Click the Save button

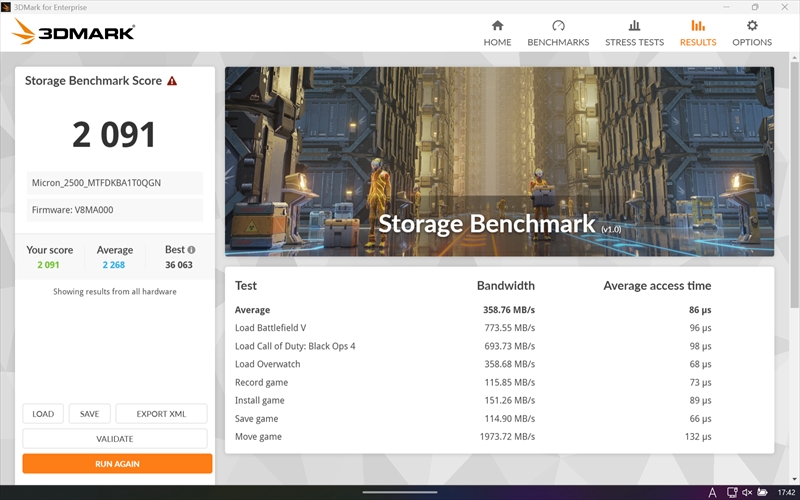coord(89,414)
